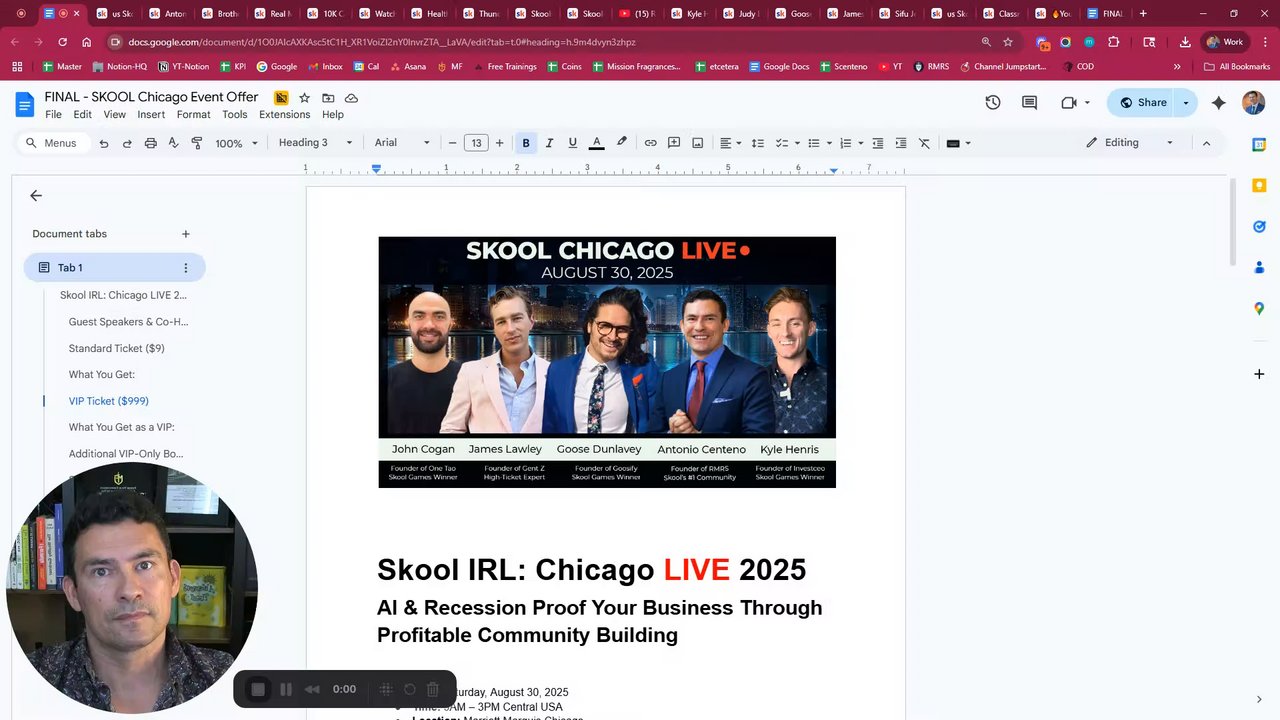Open the Heading 3 paragraph style dropdown
This screenshot has height=720, width=1280.
pyautogui.click(x=315, y=143)
